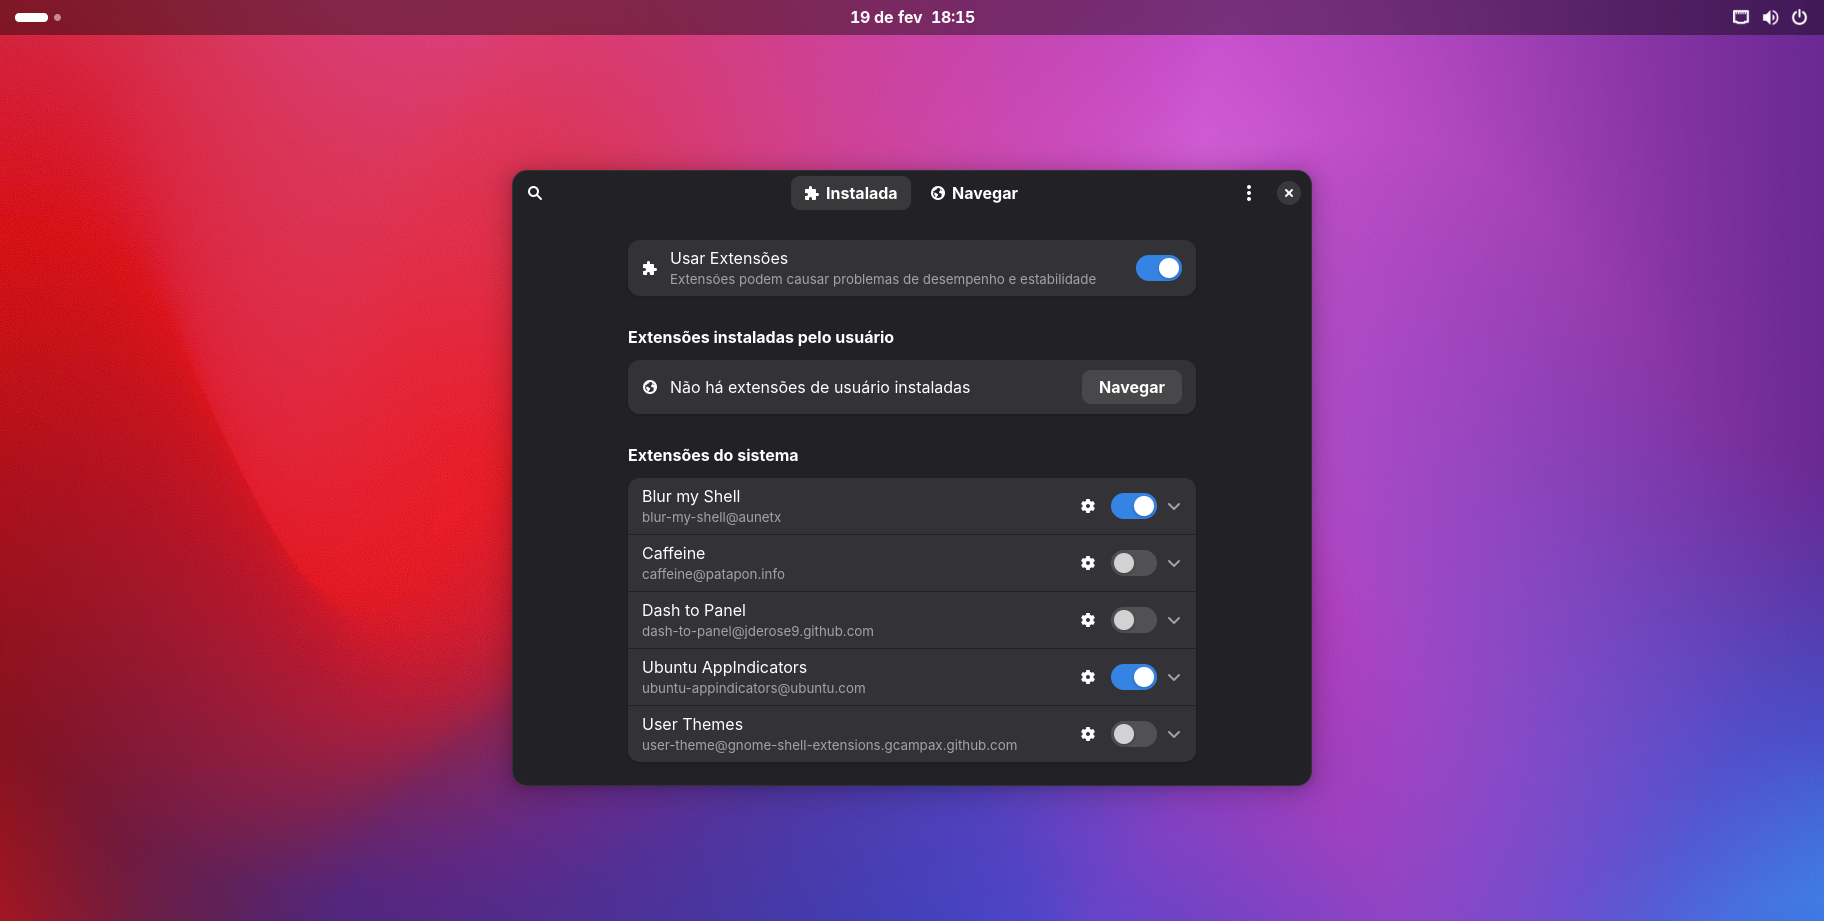The image size is (1824, 921).
Task: Open calendar from the top bar clock
Action: [912, 17]
